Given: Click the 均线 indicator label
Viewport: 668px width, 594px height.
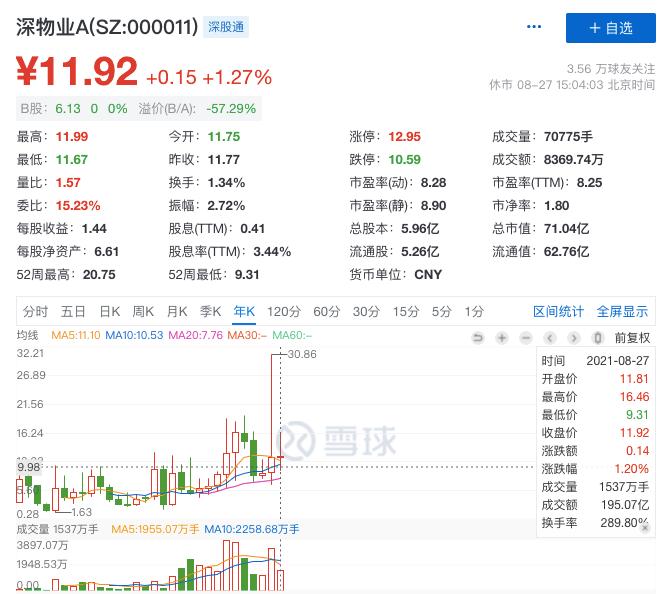Looking at the screenshot, I should tap(27, 335).
